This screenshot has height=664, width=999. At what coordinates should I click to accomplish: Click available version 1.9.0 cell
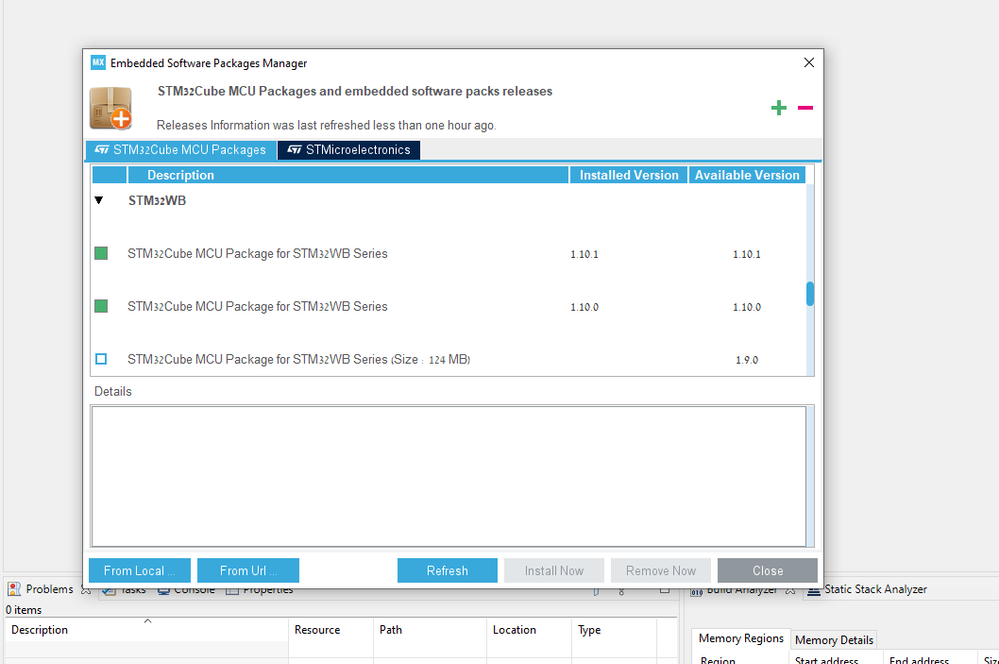pyautogui.click(x=747, y=360)
